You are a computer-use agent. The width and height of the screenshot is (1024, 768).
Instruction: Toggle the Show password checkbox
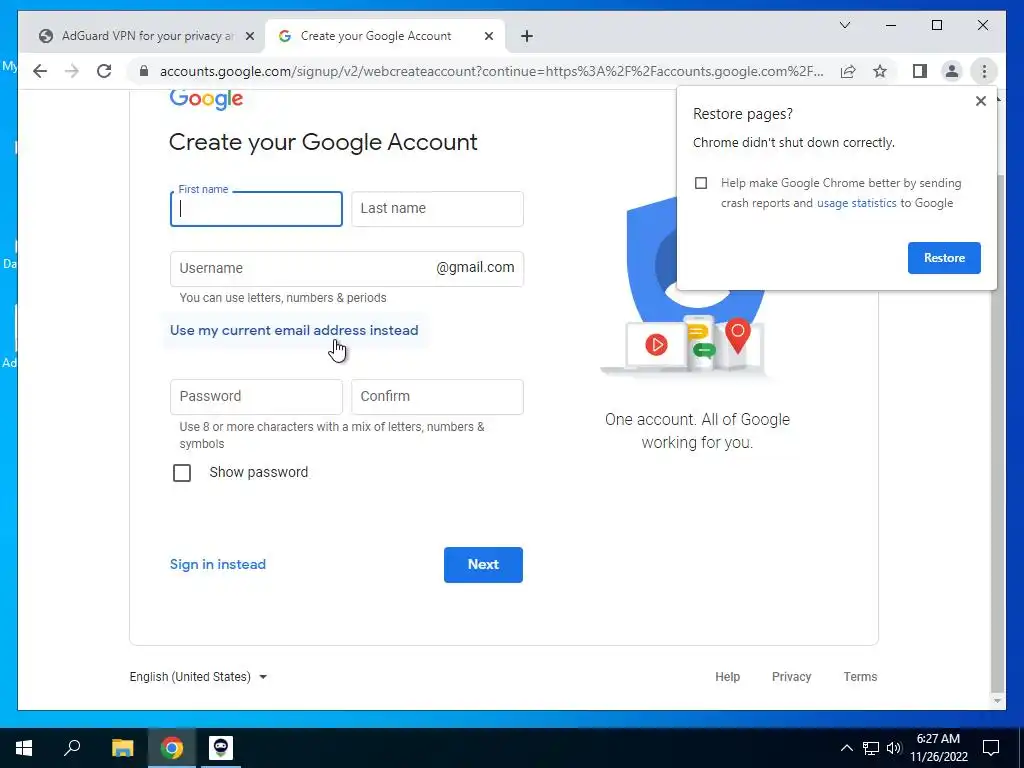[182, 473]
